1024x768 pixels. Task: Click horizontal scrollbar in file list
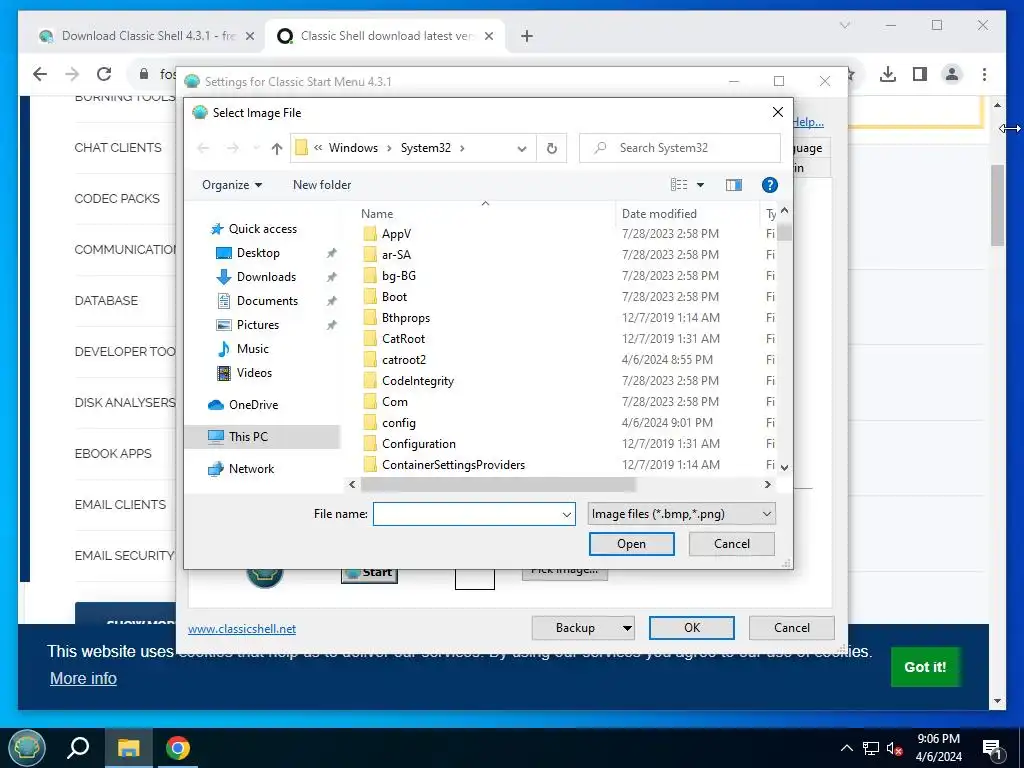click(x=498, y=485)
